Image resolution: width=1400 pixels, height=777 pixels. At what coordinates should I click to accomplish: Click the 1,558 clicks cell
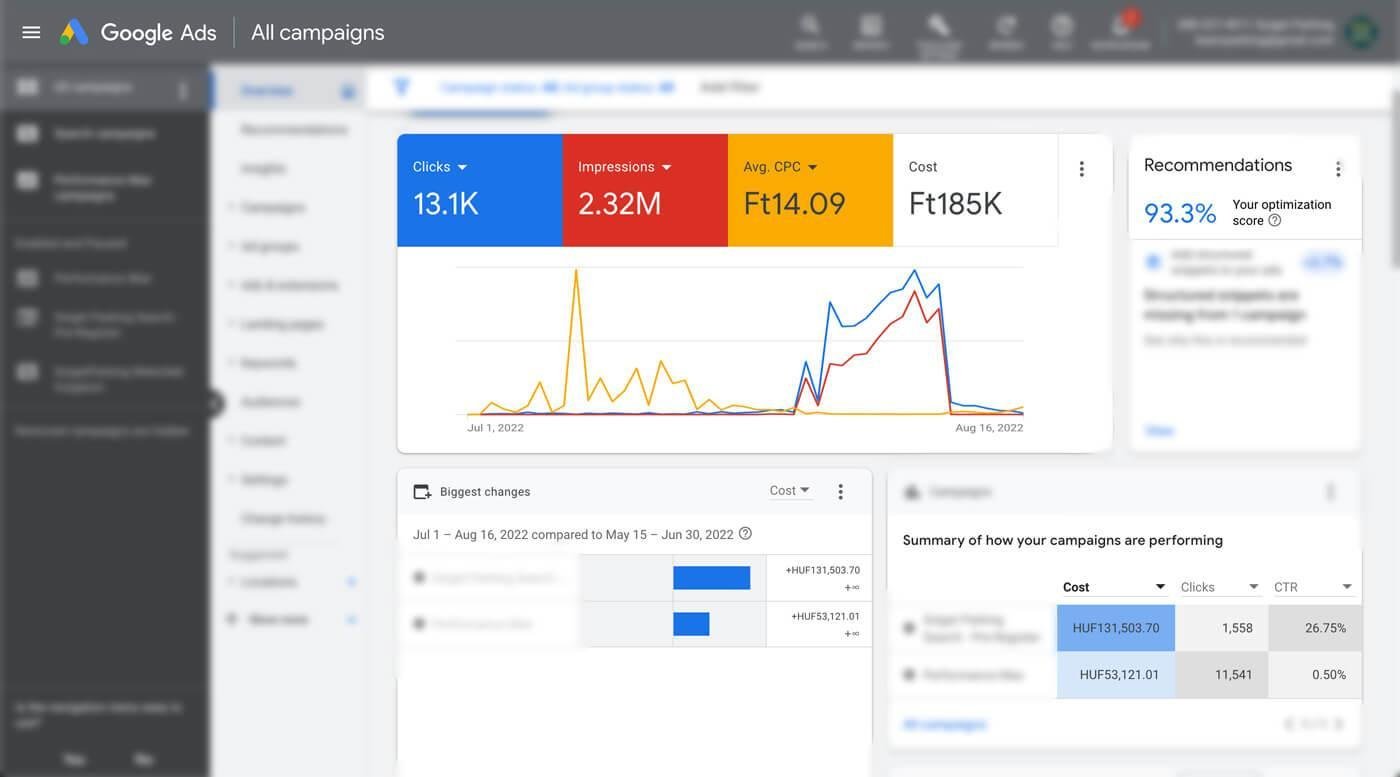tap(1222, 628)
